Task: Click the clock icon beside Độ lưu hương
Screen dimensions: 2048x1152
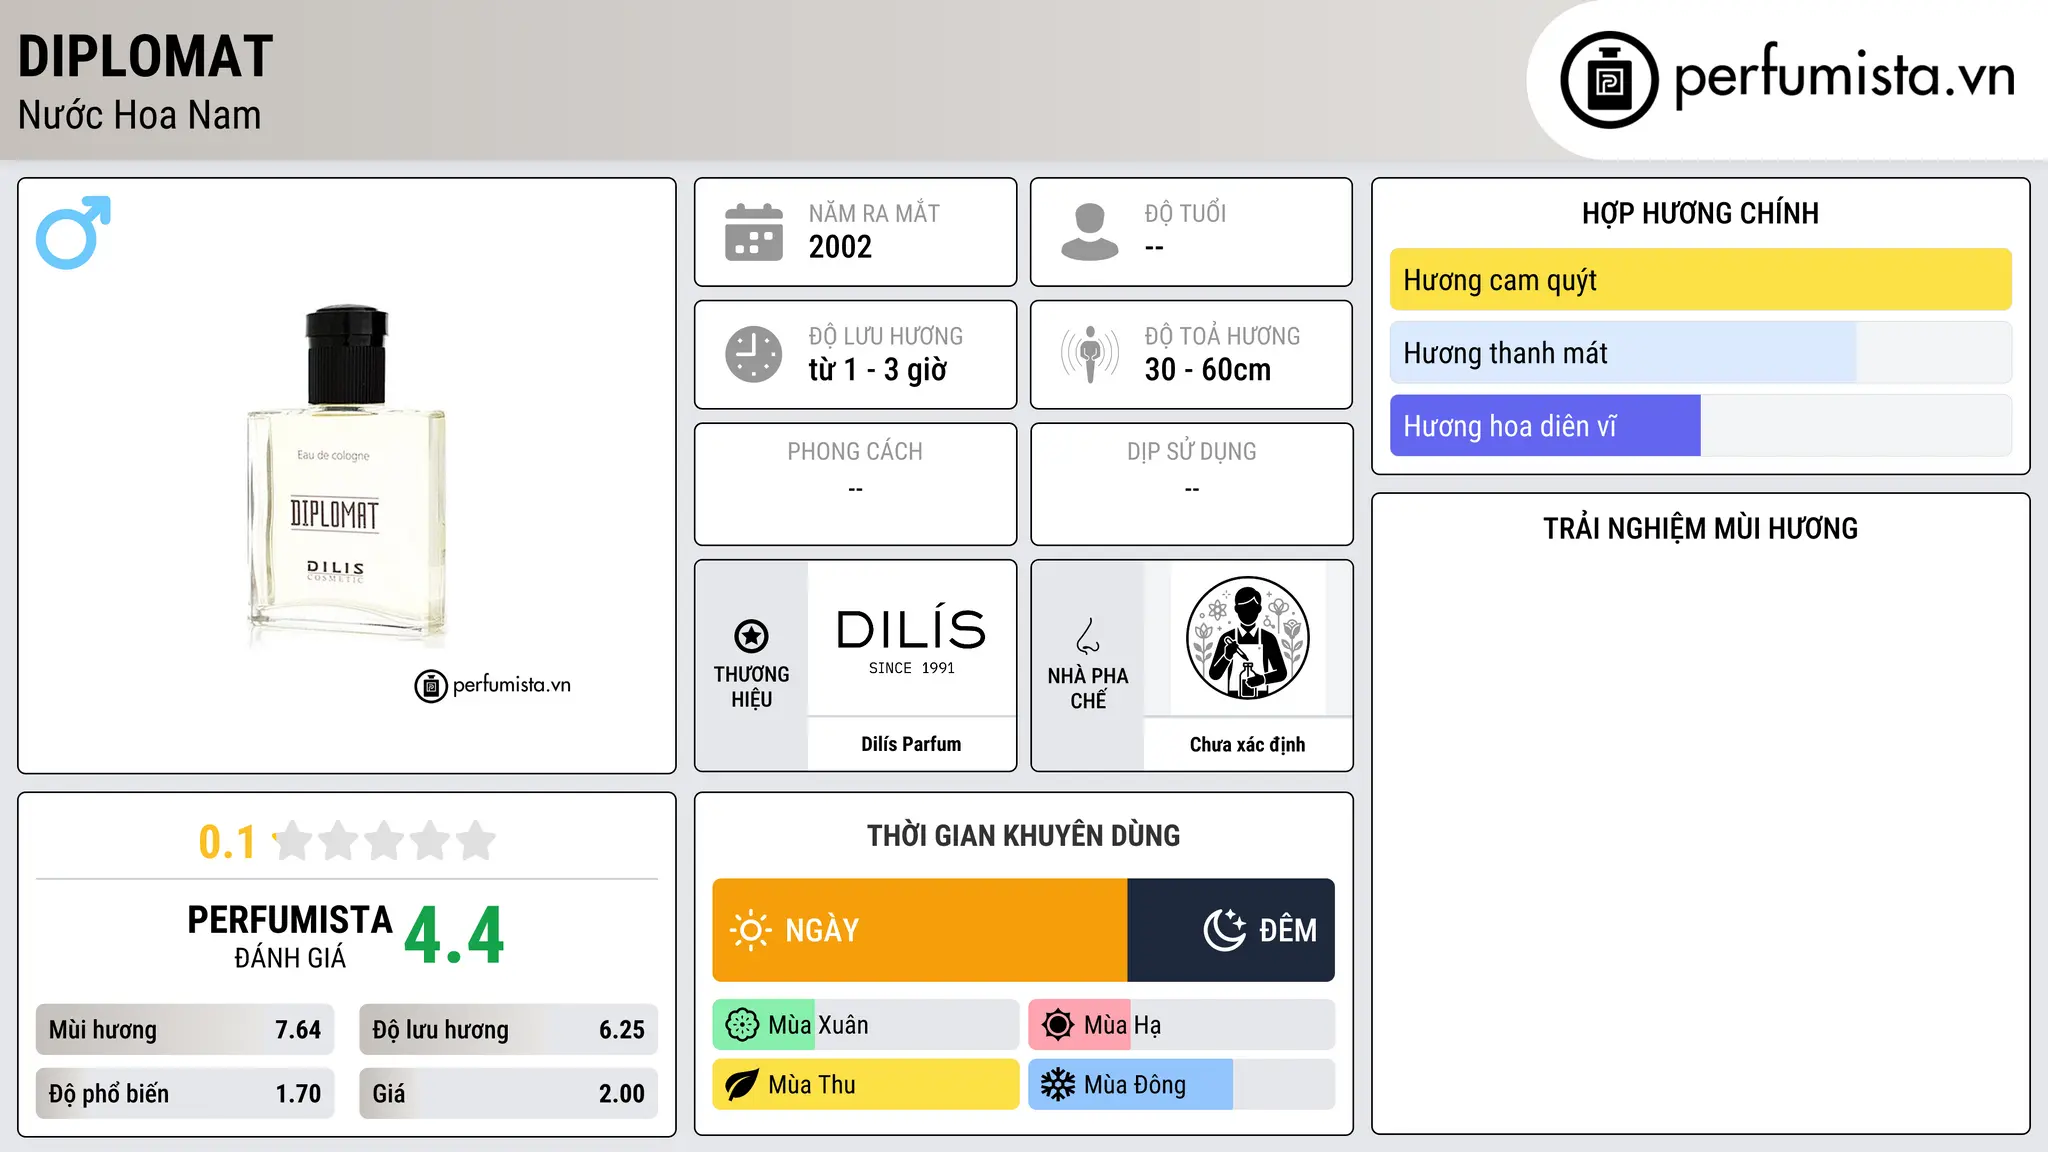Action: pyautogui.click(x=754, y=354)
